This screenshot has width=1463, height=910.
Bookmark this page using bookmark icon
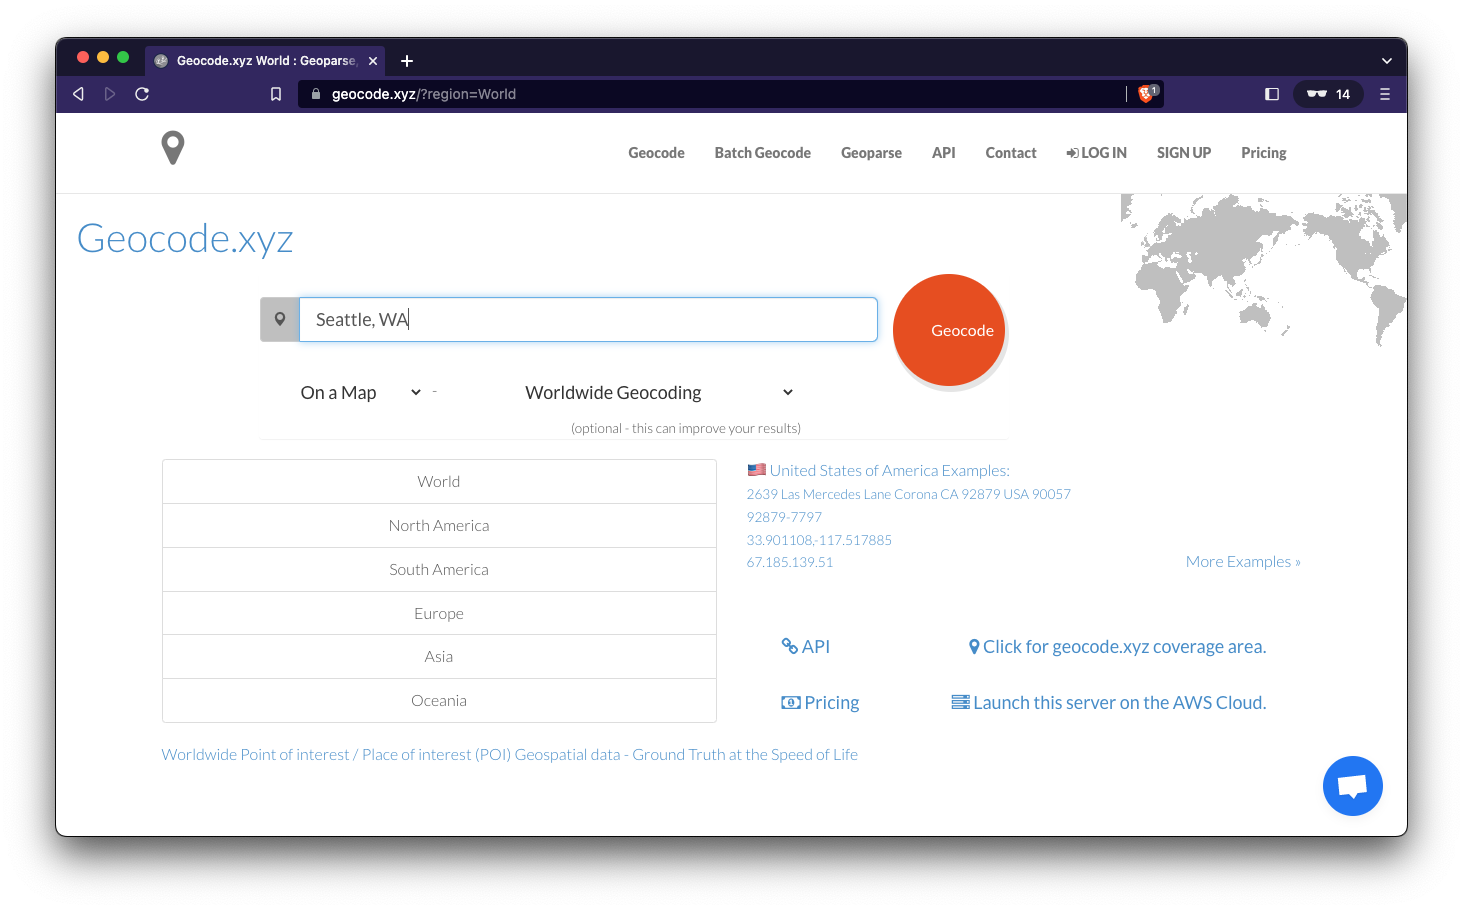coord(276,94)
